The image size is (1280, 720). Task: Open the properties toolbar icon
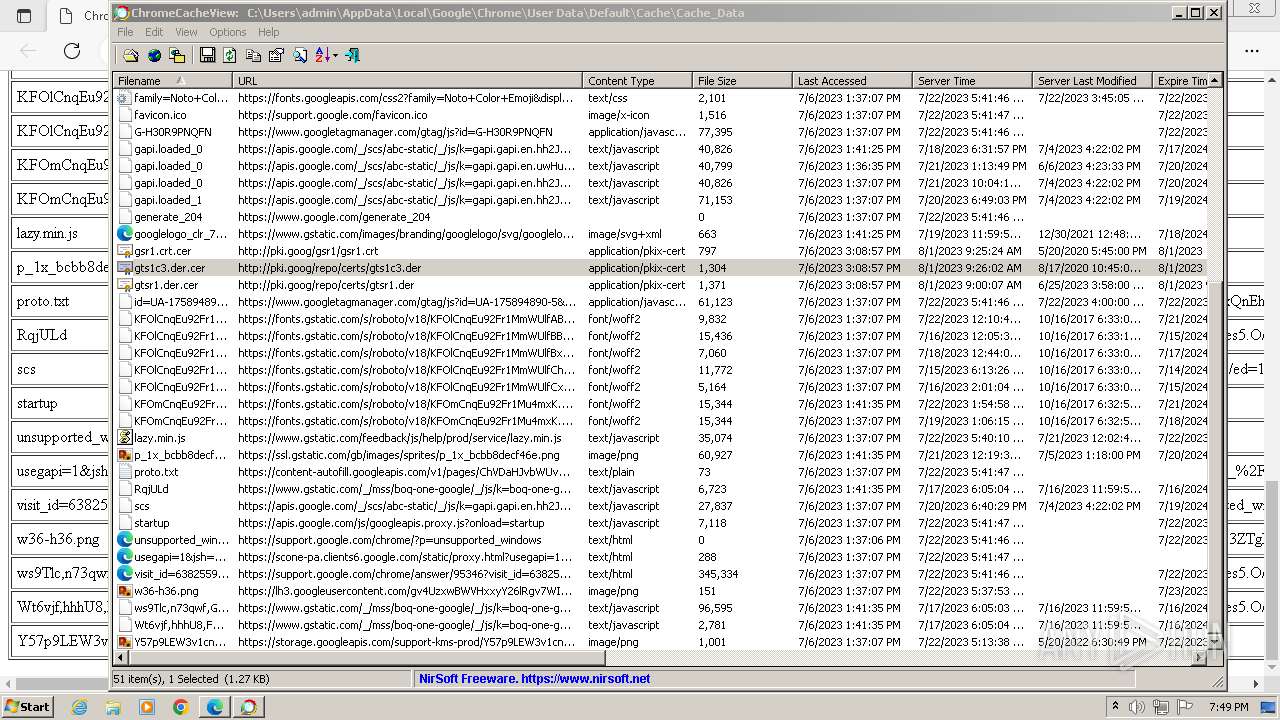point(276,56)
